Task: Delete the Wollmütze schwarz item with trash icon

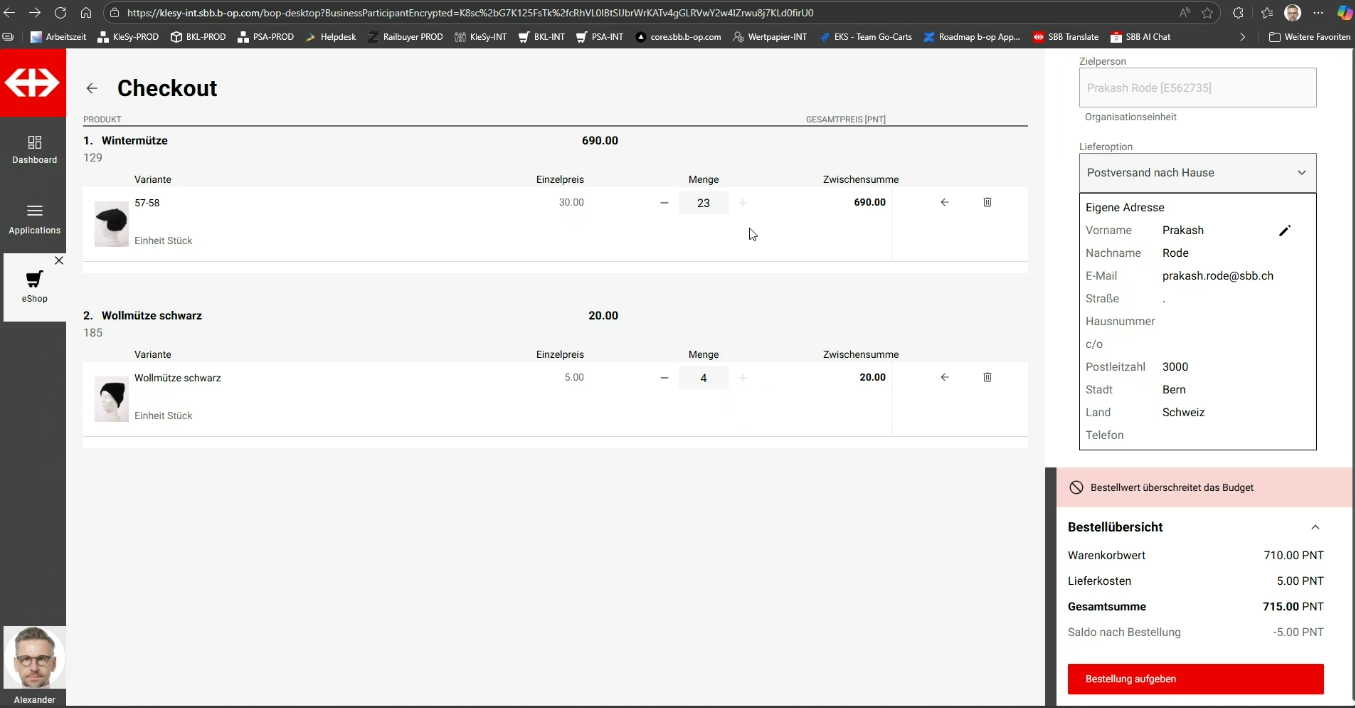Action: tap(987, 378)
